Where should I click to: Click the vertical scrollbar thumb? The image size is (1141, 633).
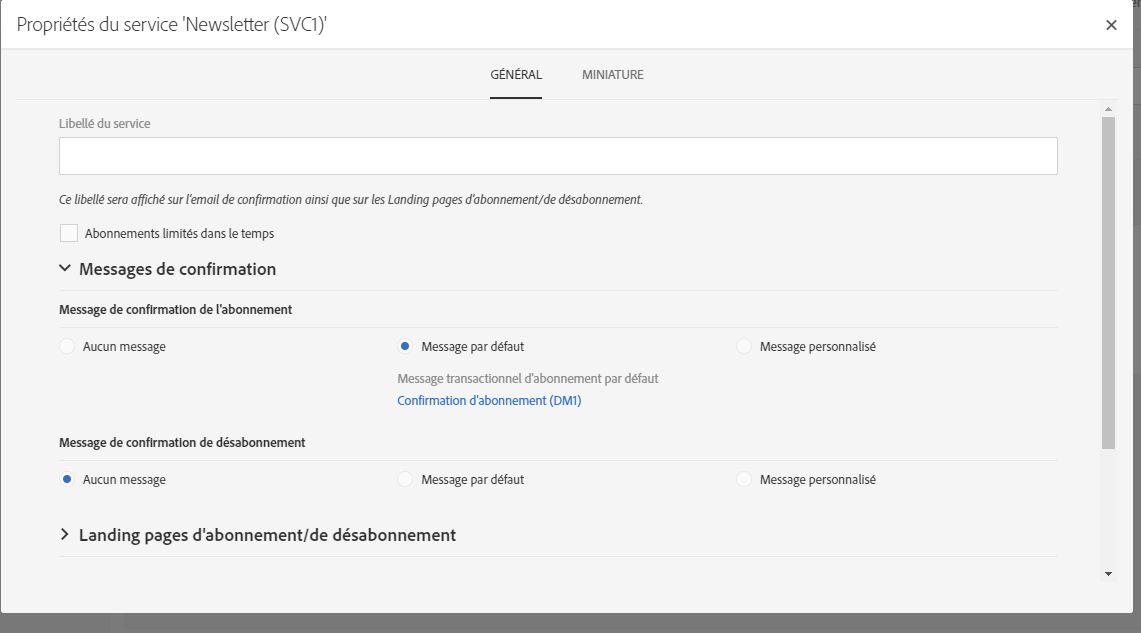pos(1108,280)
